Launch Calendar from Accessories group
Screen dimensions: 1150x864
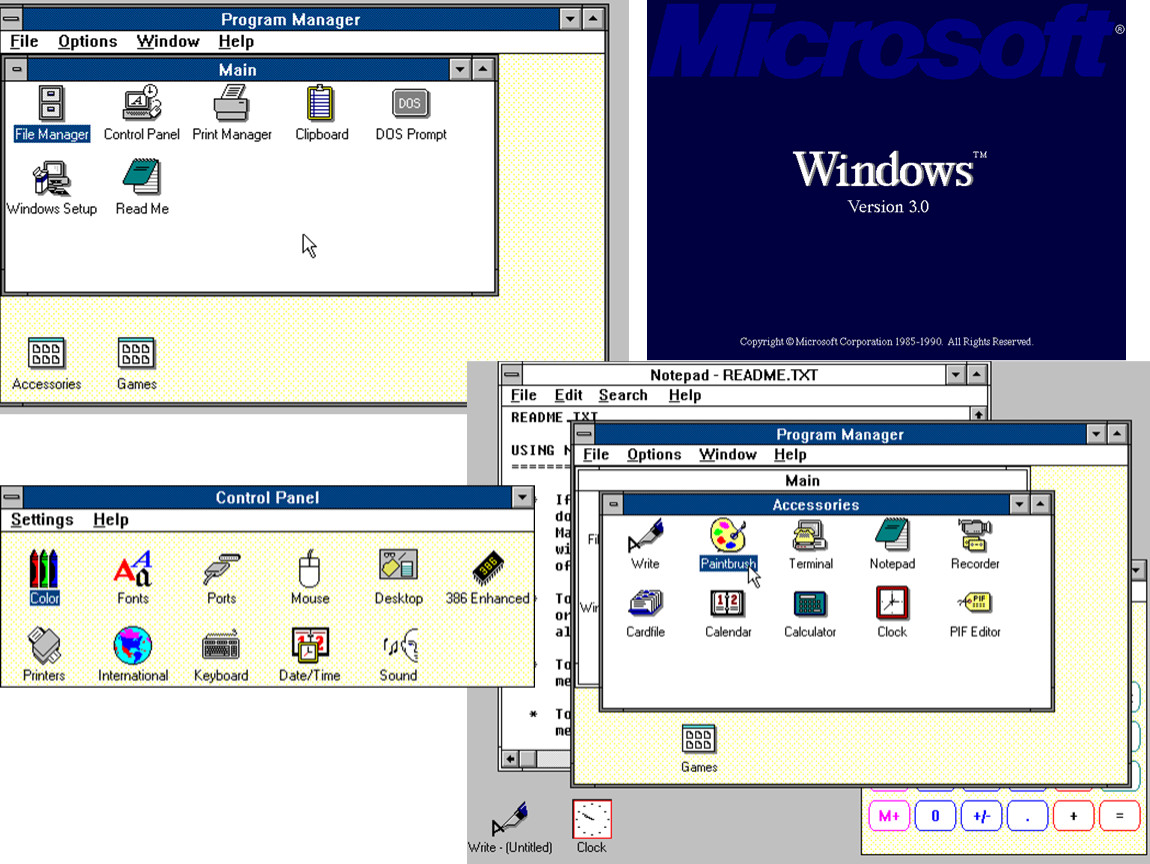pos(728,613)
